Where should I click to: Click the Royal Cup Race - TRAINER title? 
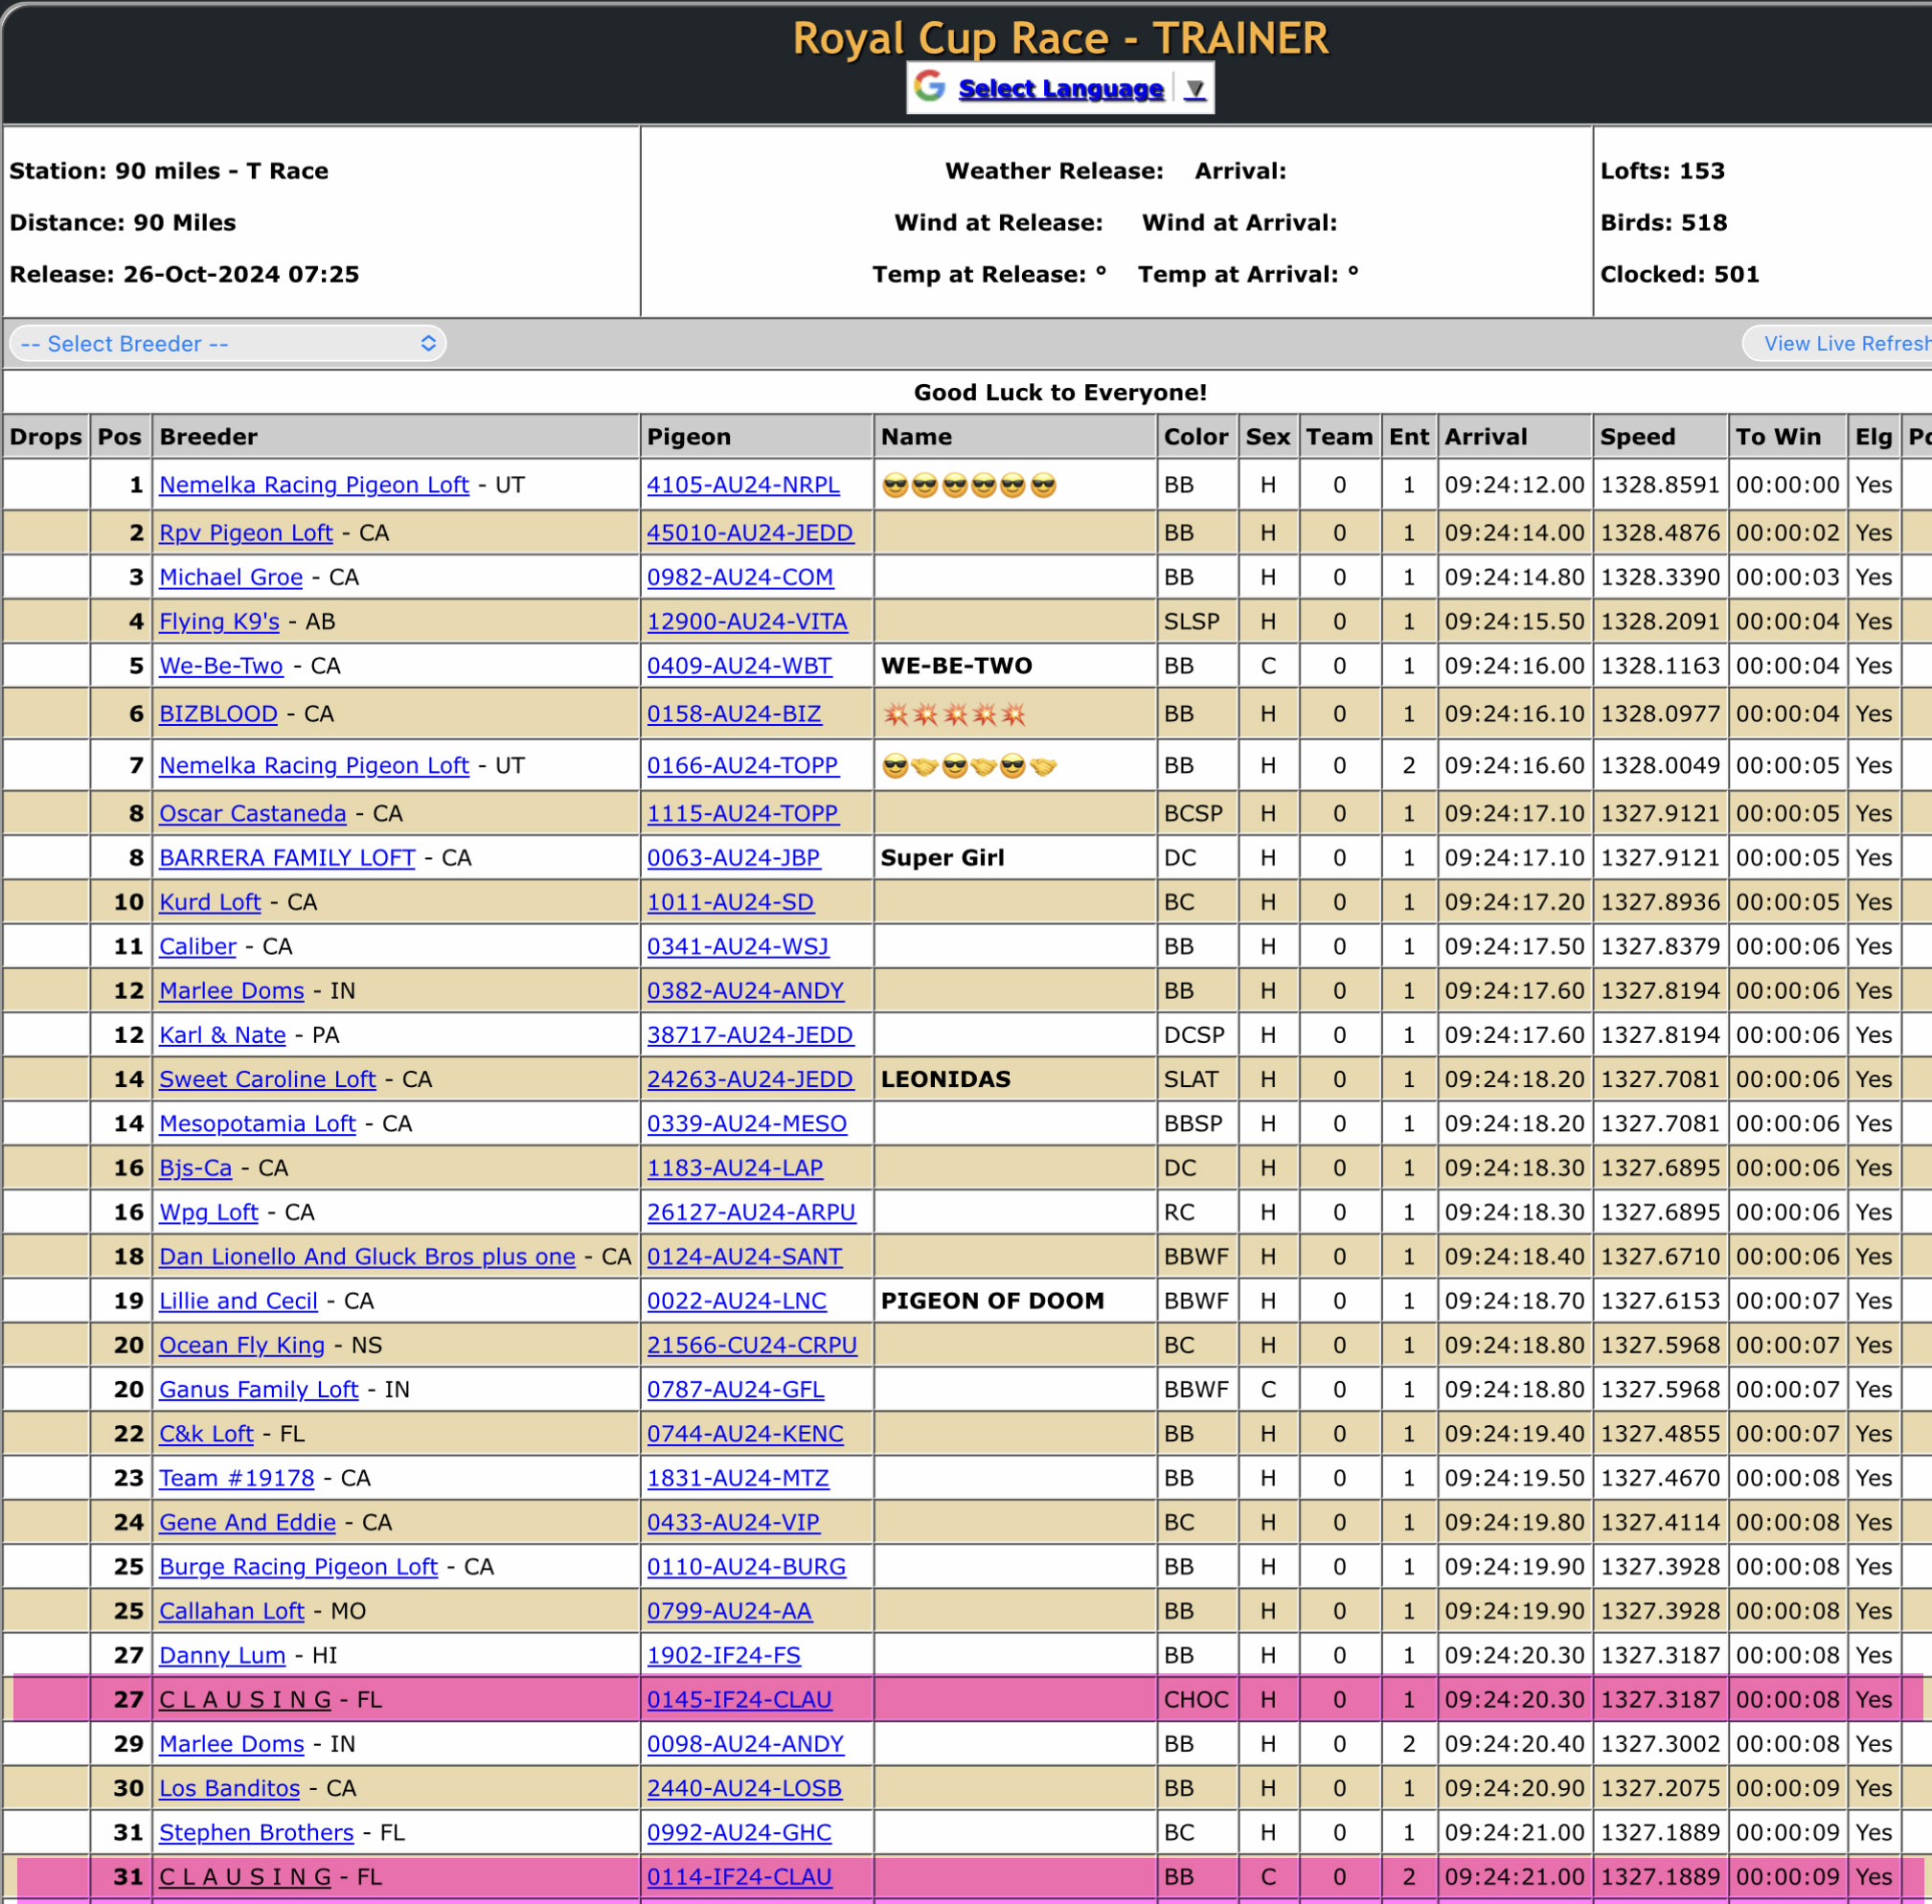click(1060, 38)
